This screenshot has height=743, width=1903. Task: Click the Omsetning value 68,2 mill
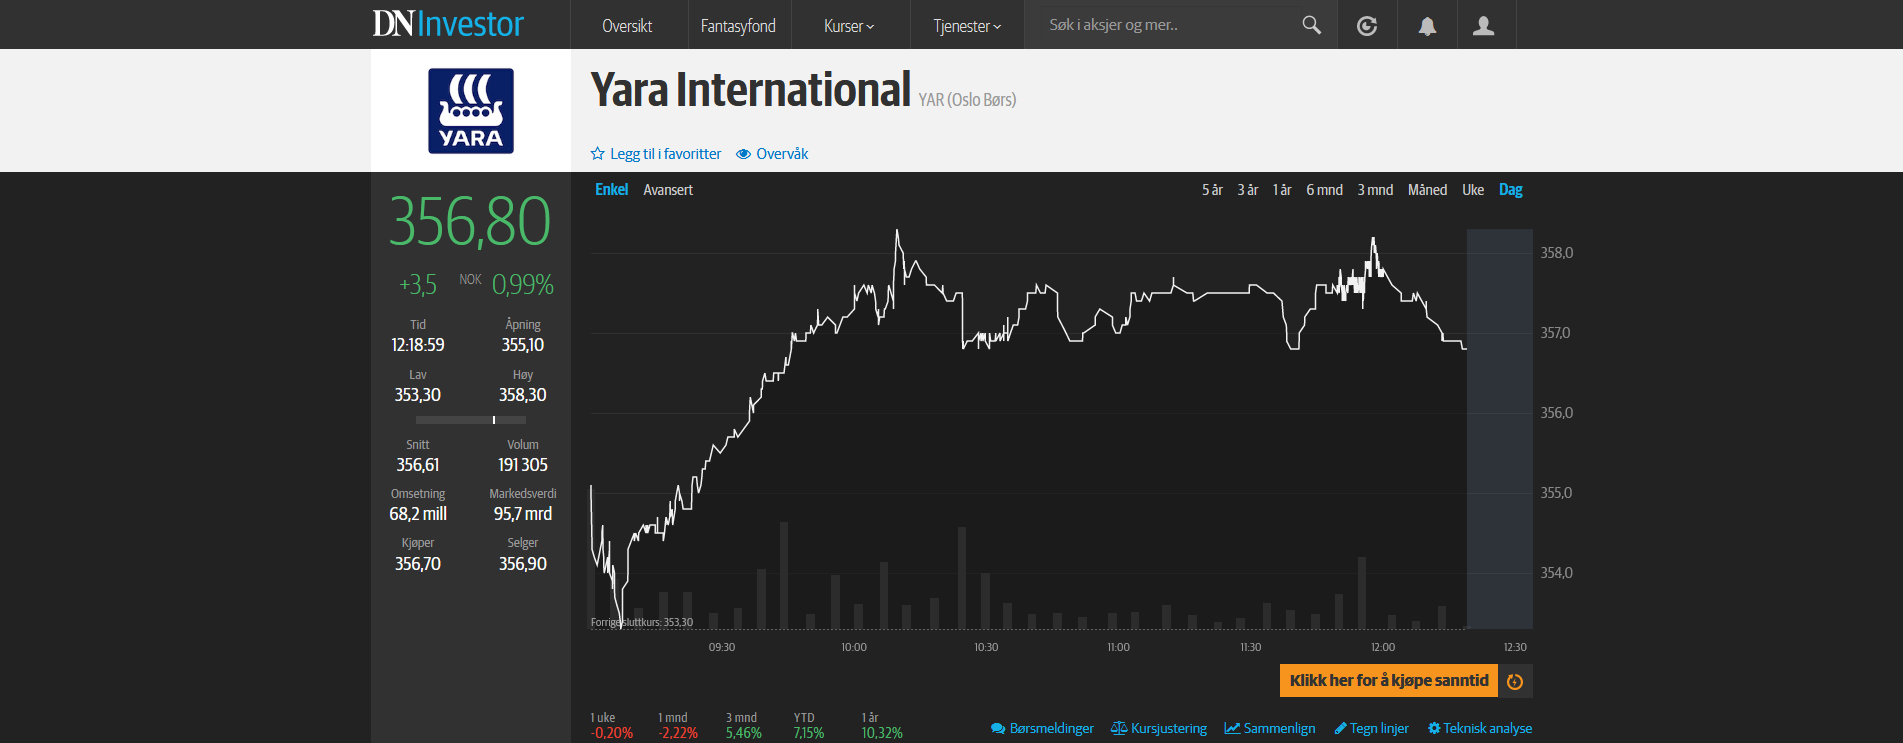pyautogui.click(x=418, y=514)
